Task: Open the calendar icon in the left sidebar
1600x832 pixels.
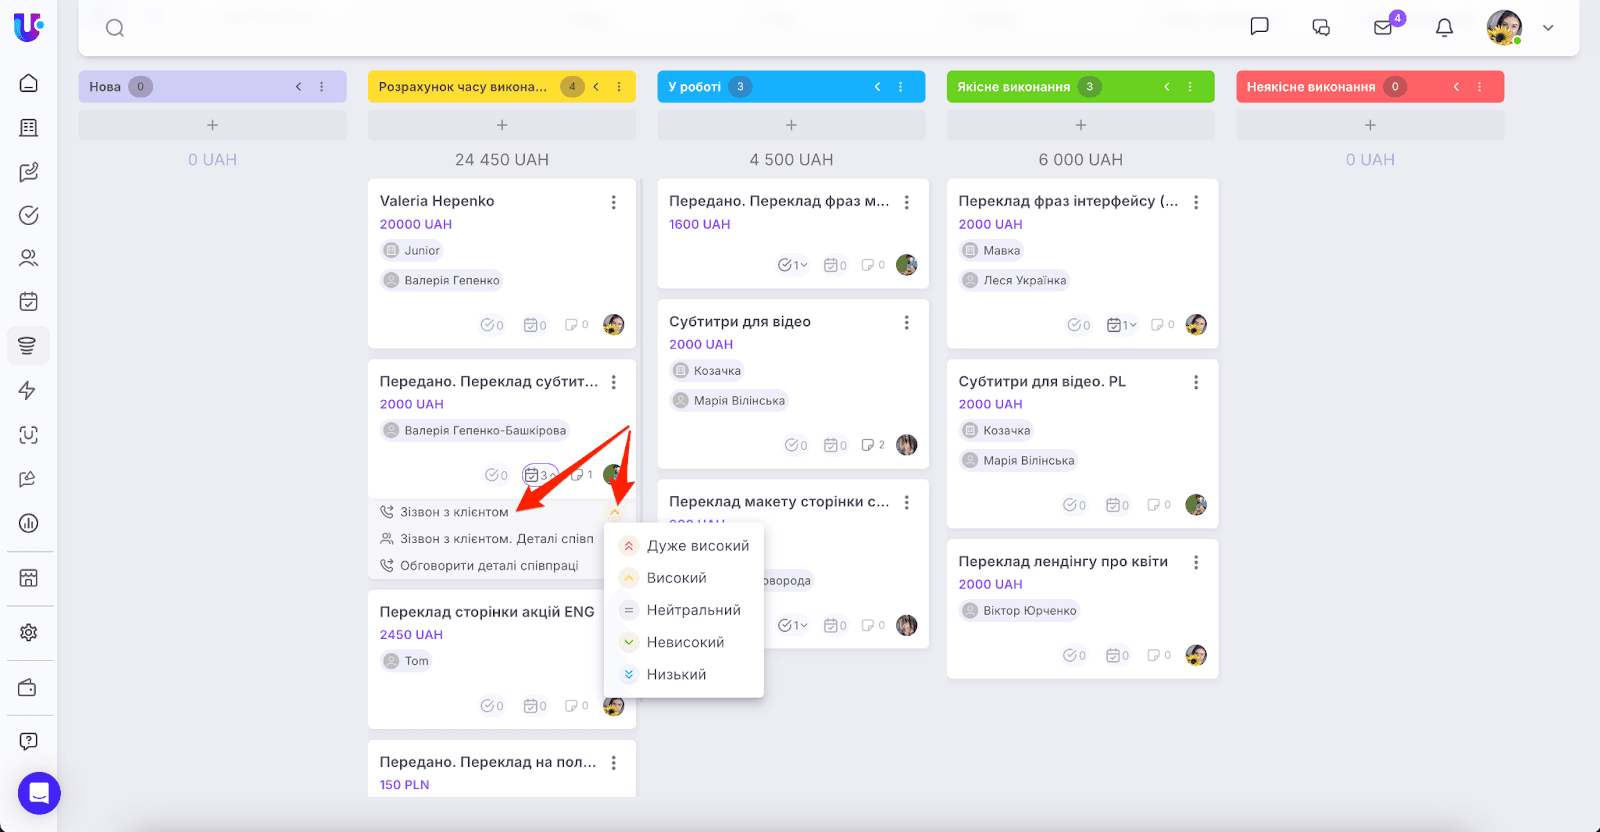Action: point(29,301)
